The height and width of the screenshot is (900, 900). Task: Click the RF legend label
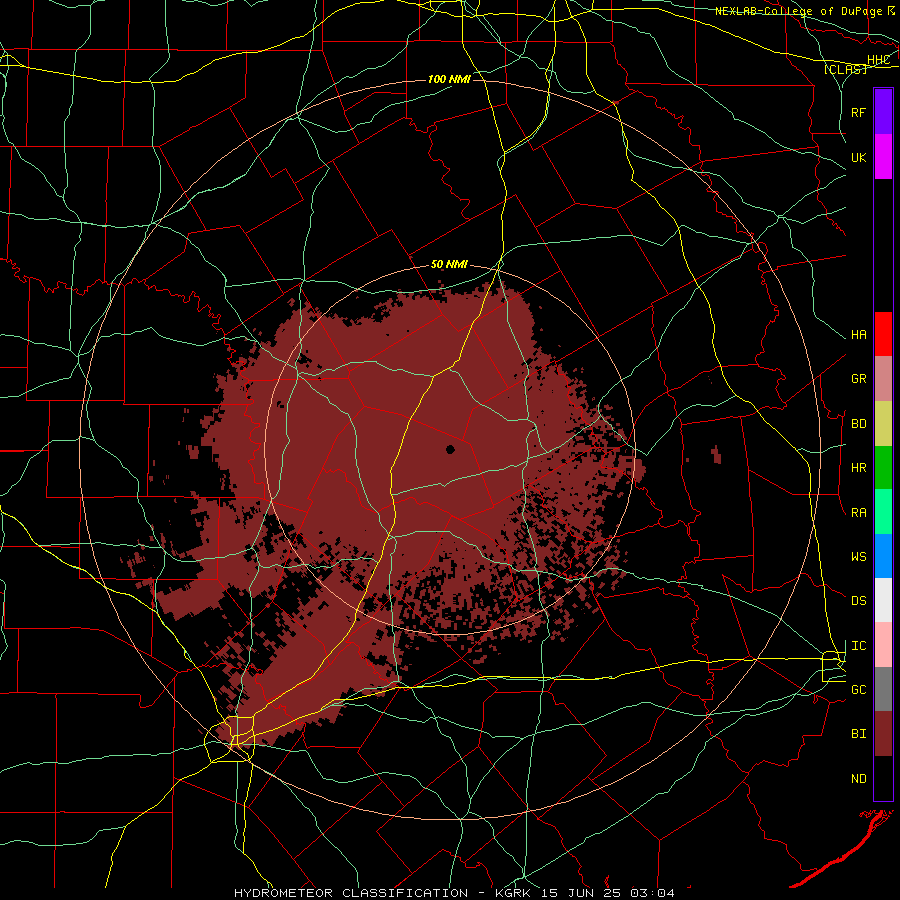coord(858,112)
